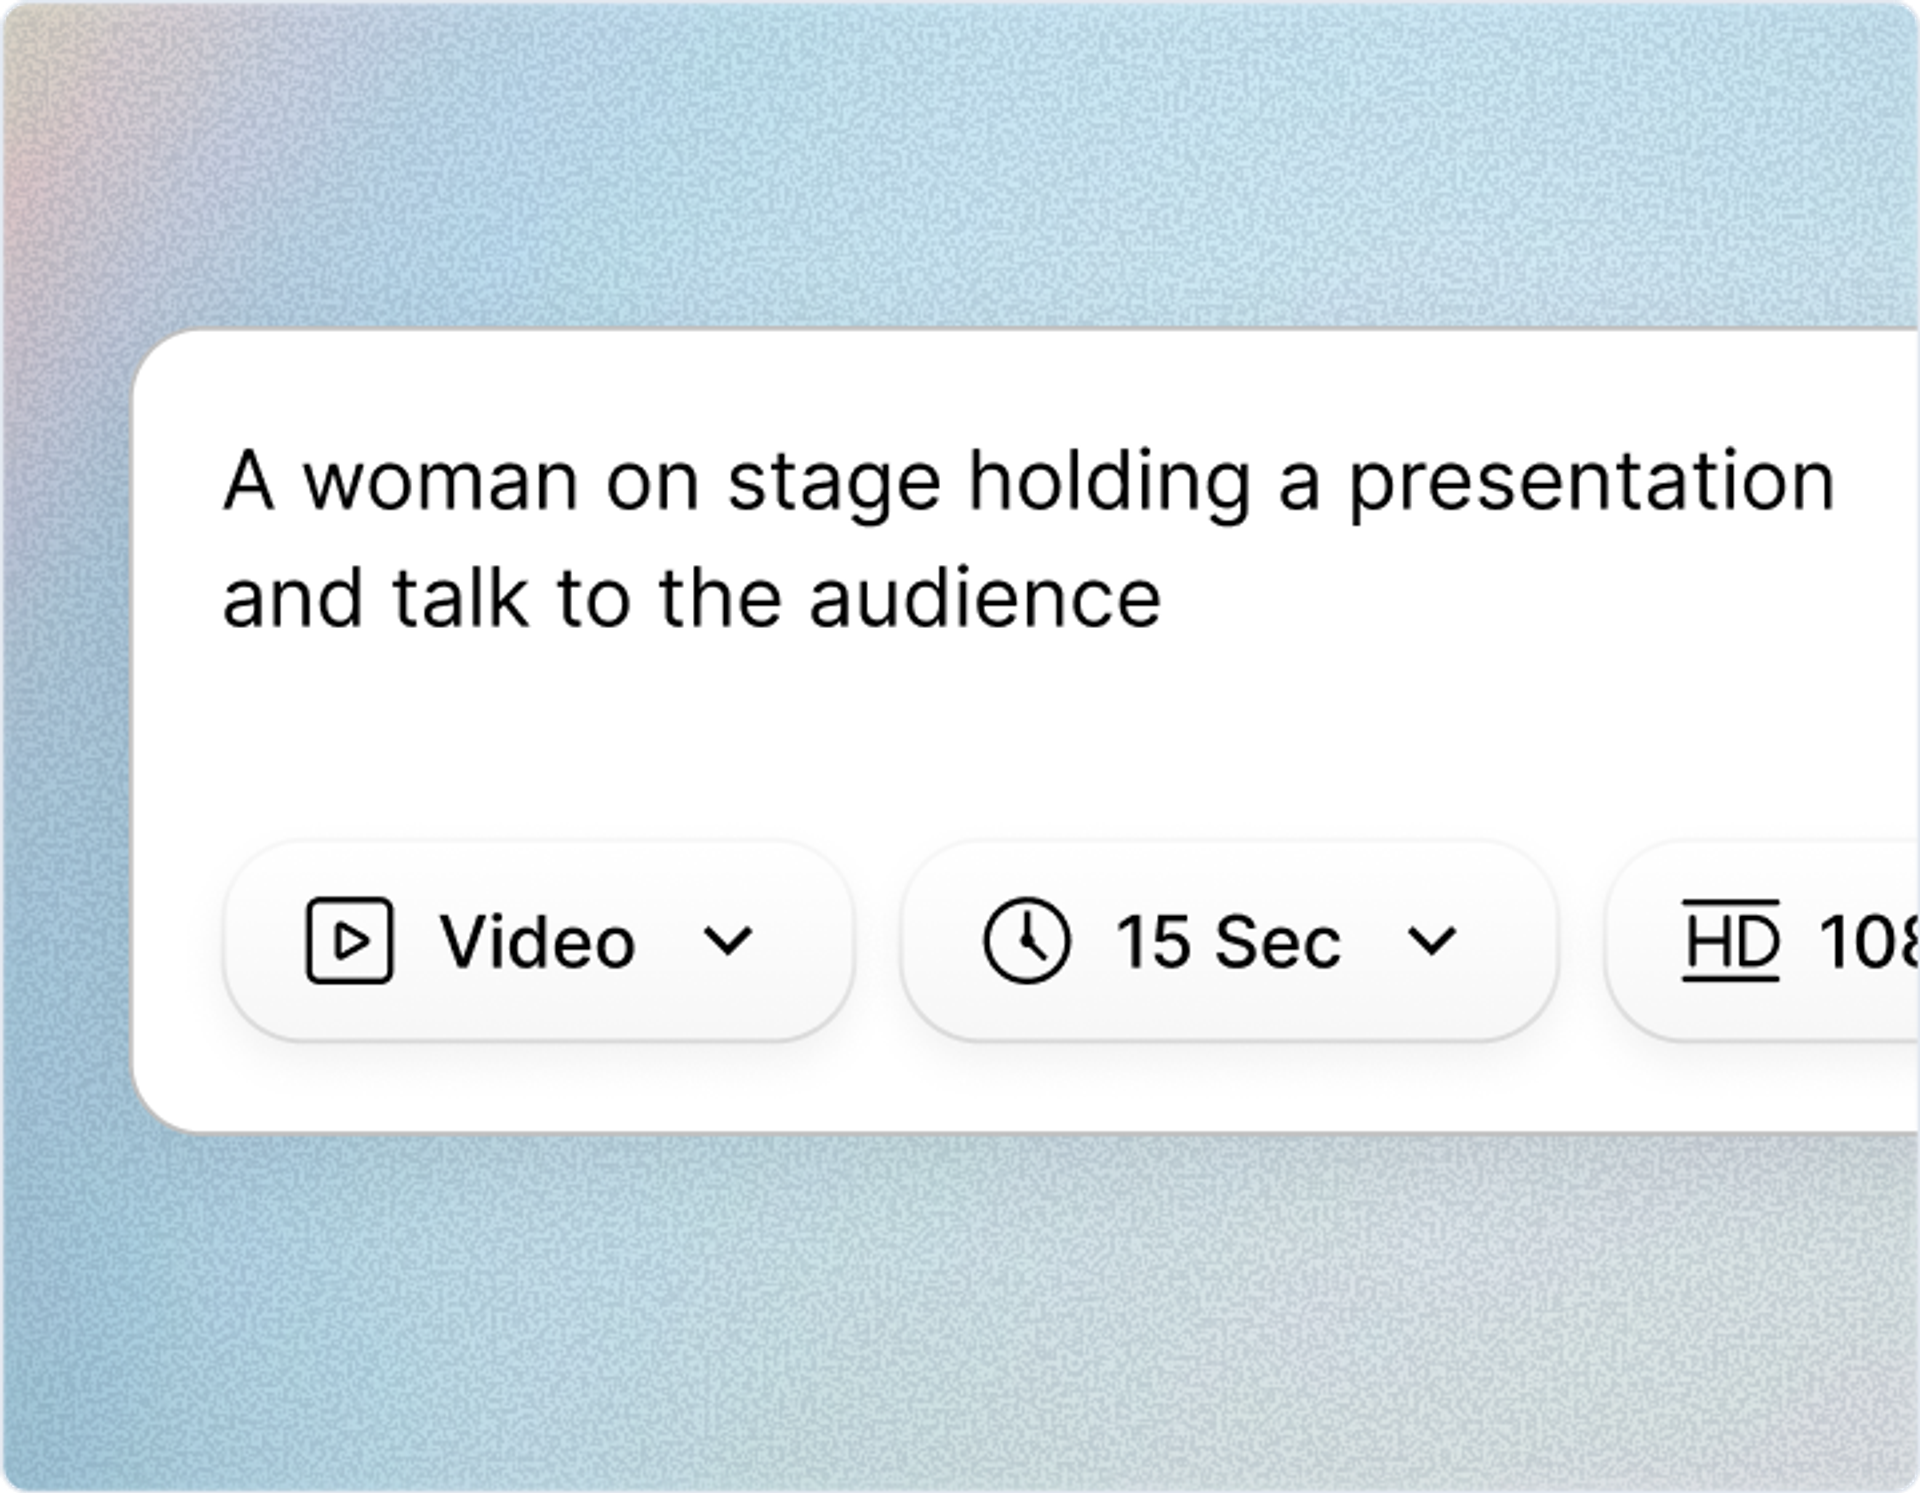This screenshot has height=1493, width=1920.
Task: Click the word "holding" in the prompt
Action: (x=1109, y=483)
